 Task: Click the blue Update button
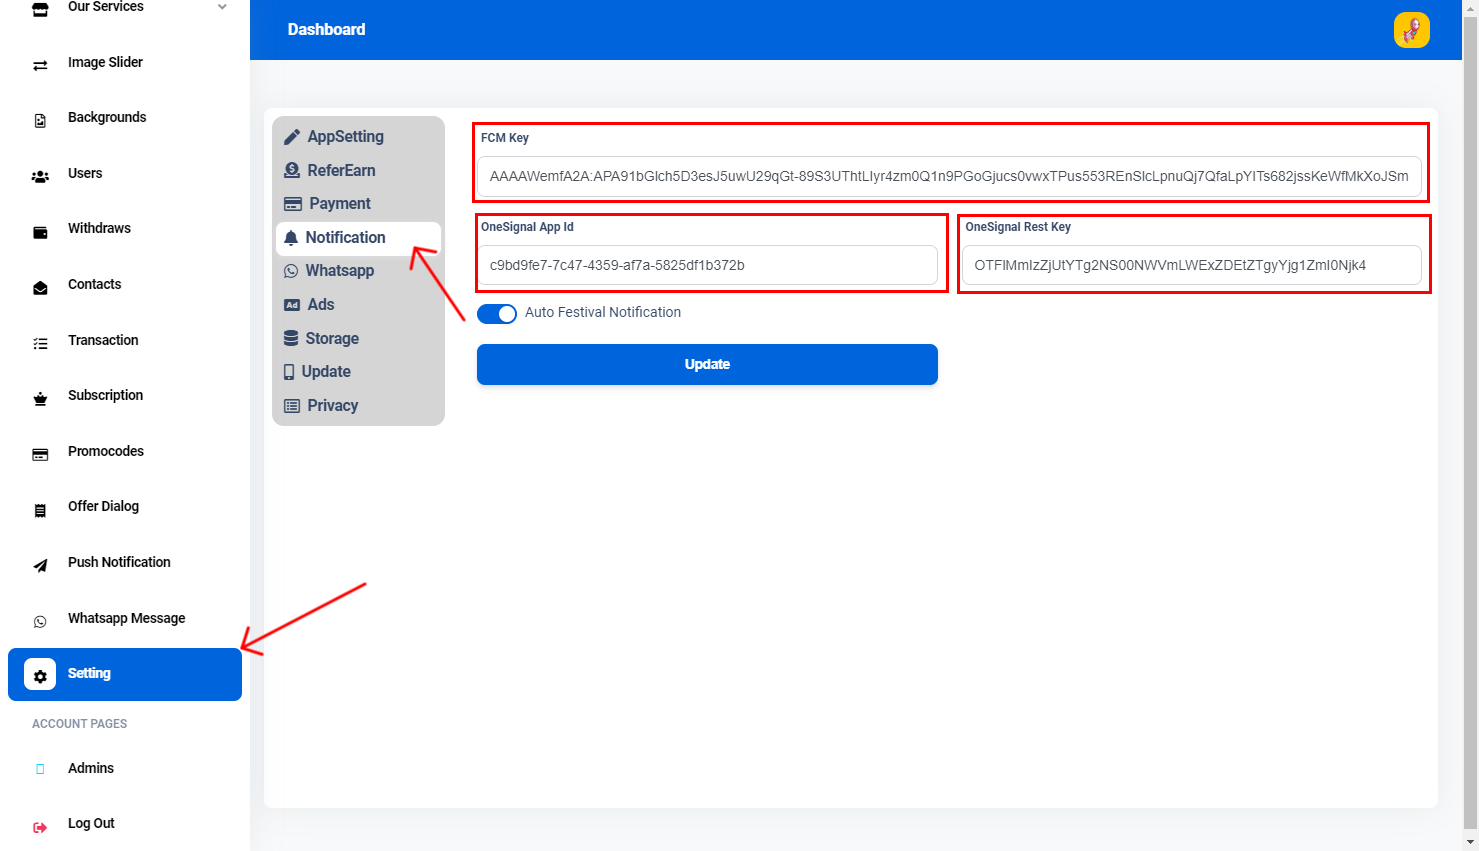(707, 364)
